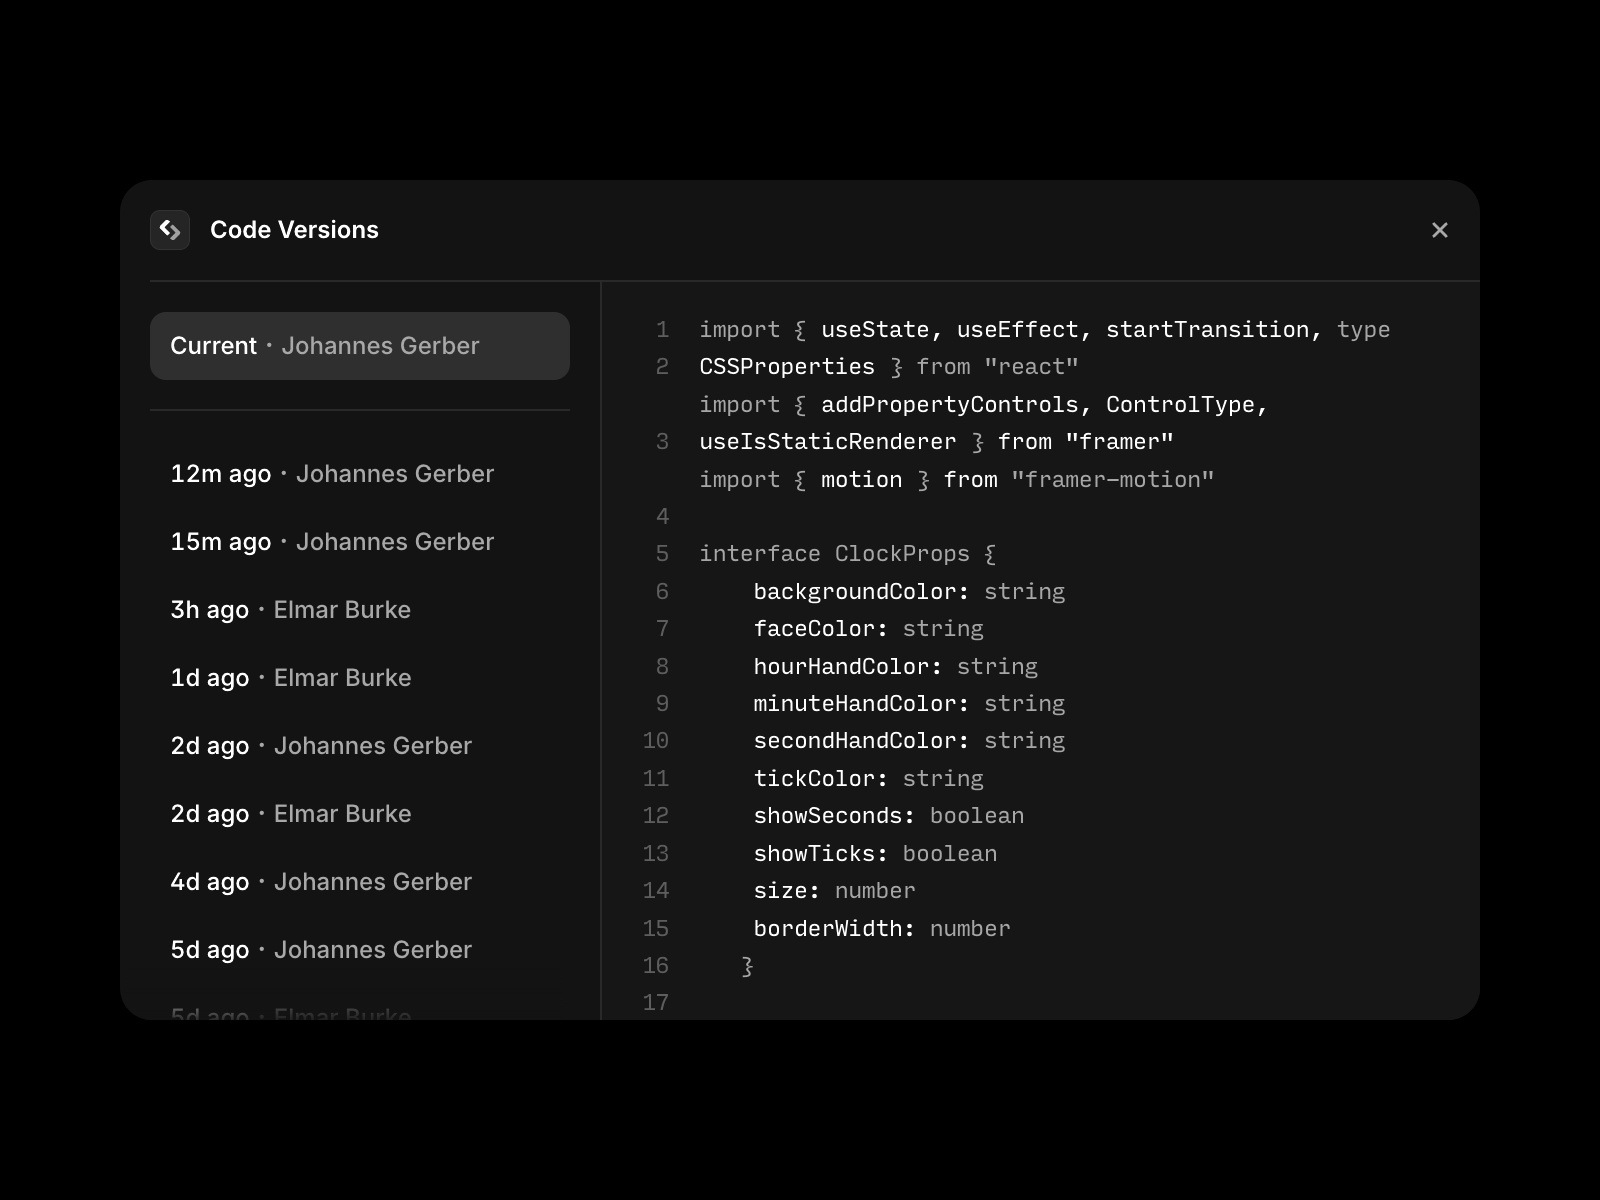Select Elmar Burke's 2d ago version
The height and width of the screenshot is (1200, 1600).
pyautogui.click(x=290, y=814)
